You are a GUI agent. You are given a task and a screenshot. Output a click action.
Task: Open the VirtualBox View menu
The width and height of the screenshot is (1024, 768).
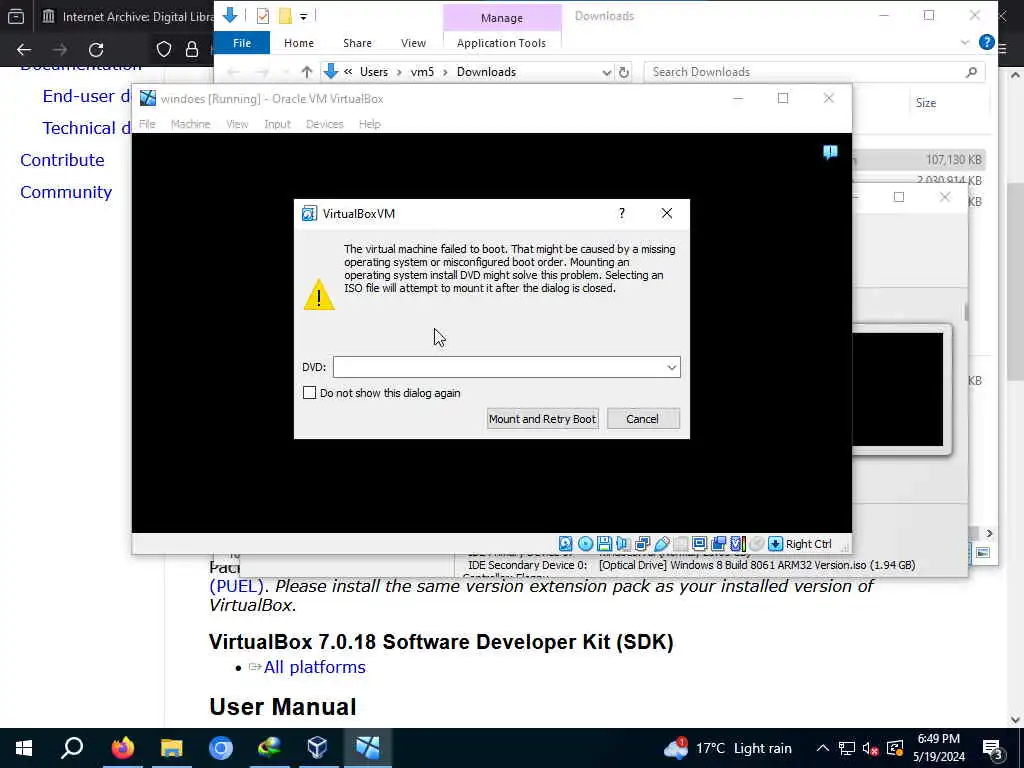pyautogui.click(x=237, y=124)
